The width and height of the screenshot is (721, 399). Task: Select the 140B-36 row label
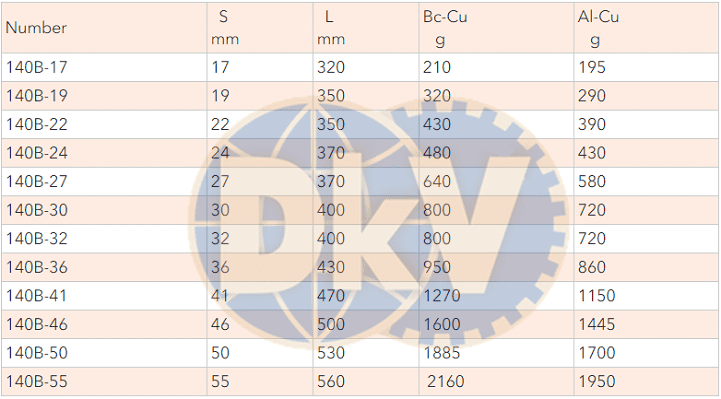coord(36,268)
